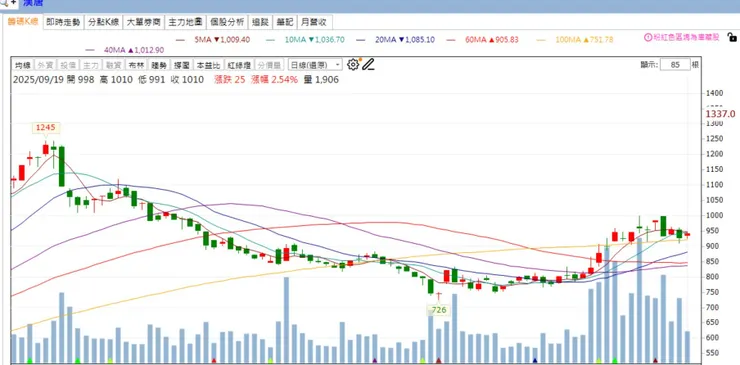Open the 日線(還原) timeframe dropdown

pos(315,65)
